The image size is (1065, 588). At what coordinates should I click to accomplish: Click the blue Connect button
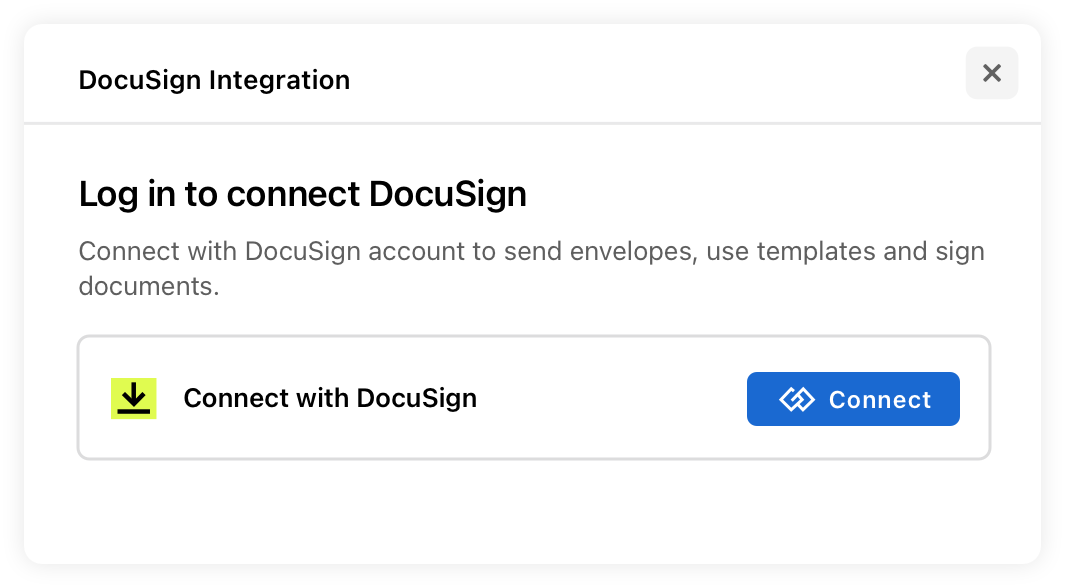coord(853,399)
